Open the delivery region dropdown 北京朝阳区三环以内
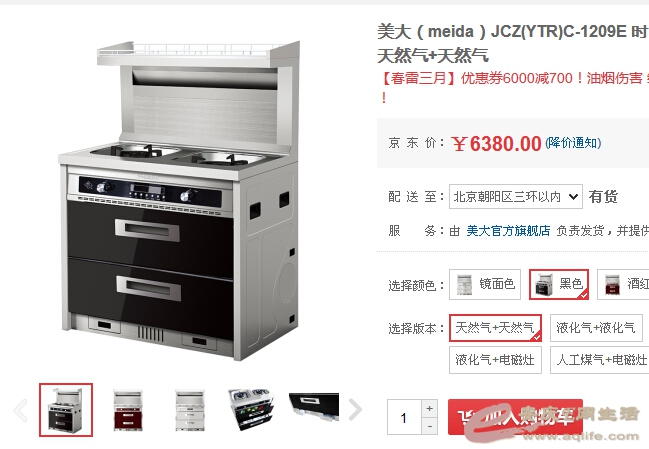Viewport: 649px width, 449px height. pyautogui.click(x=516, y=197)
